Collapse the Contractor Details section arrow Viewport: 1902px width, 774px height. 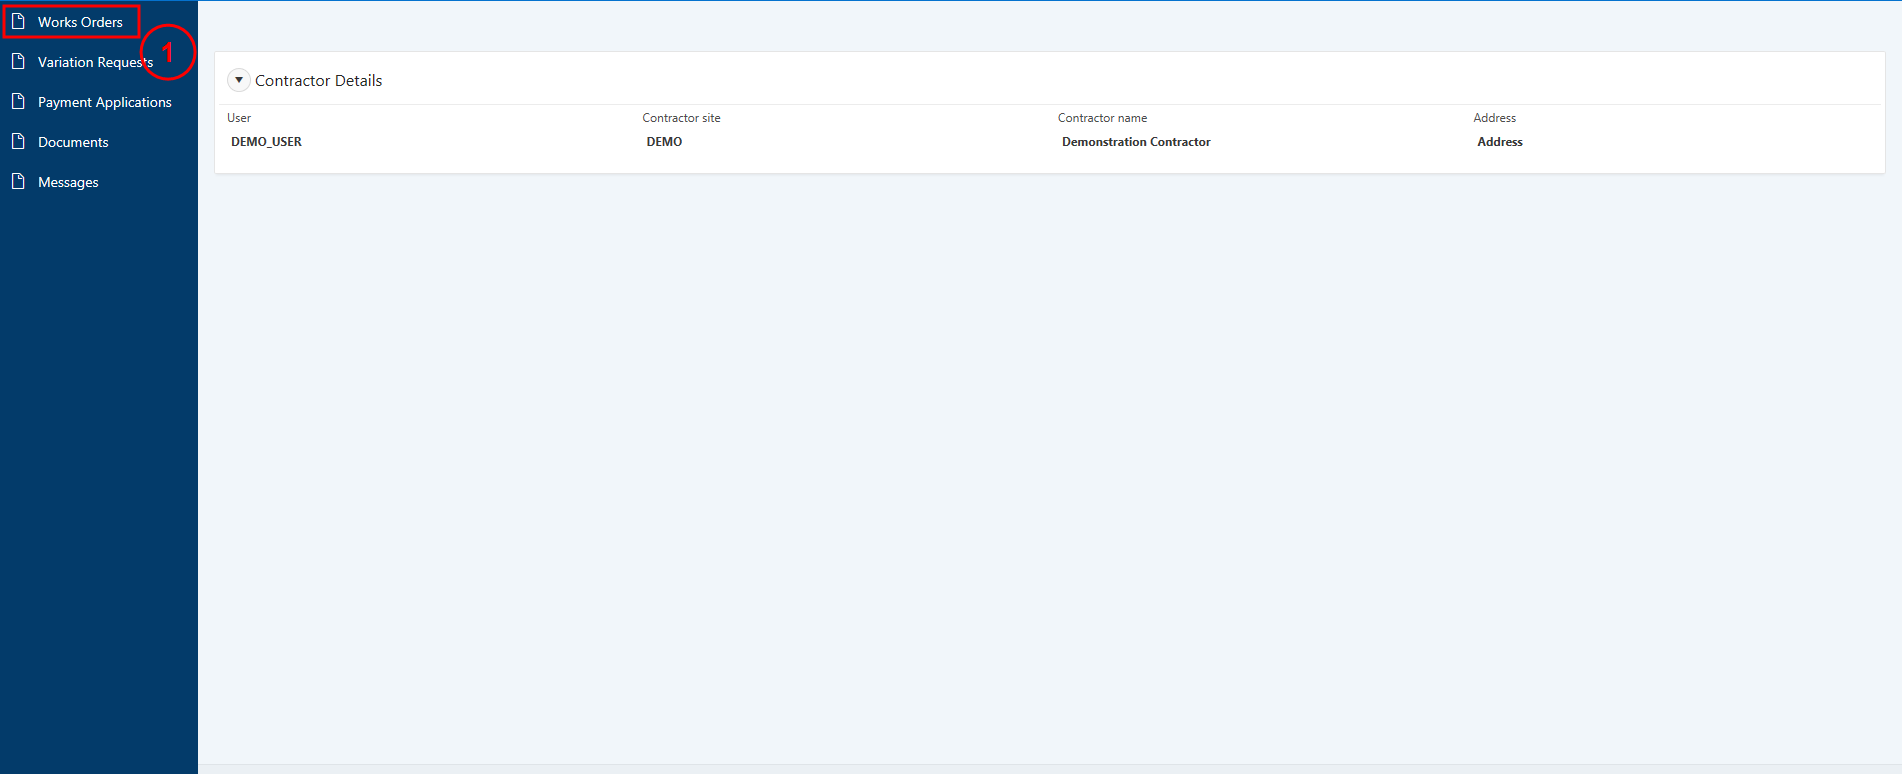(239, 80)
